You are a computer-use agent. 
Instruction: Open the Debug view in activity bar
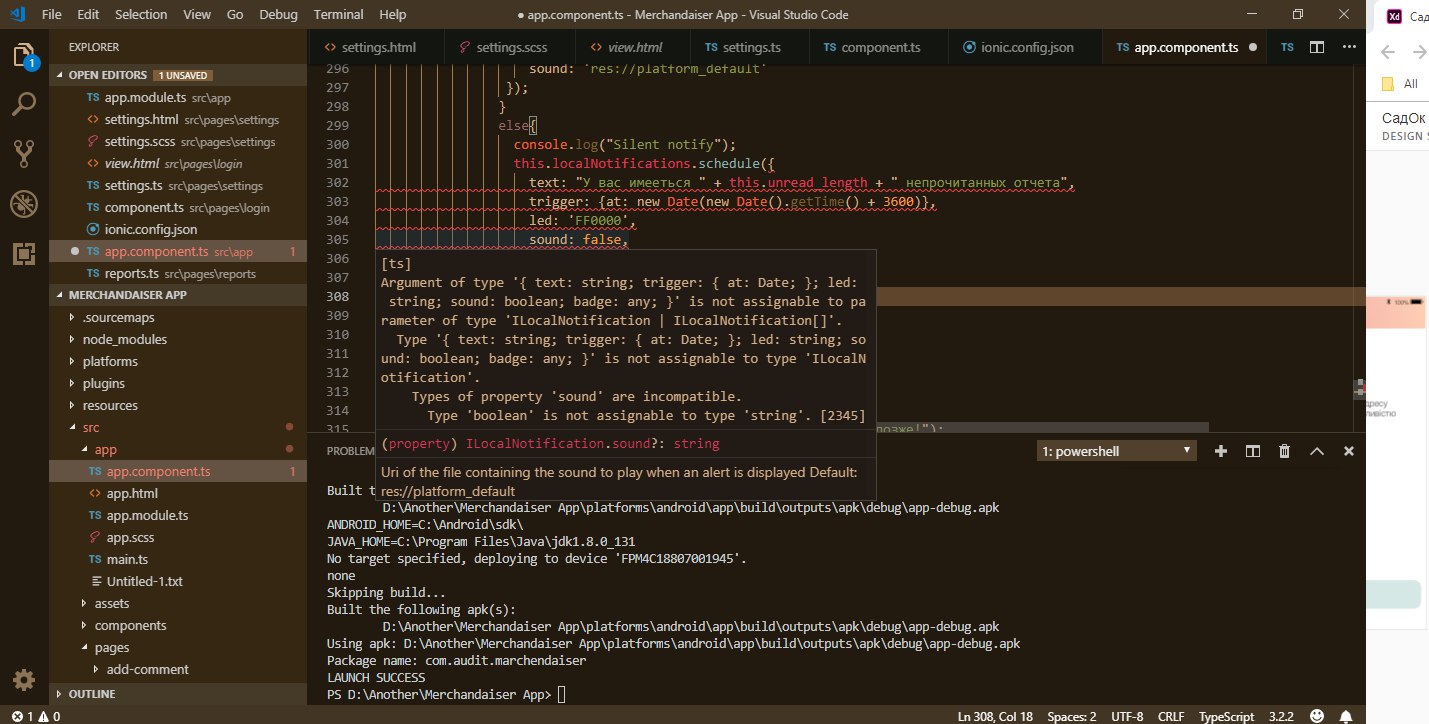pyautogui.click(x=24, y=204)
